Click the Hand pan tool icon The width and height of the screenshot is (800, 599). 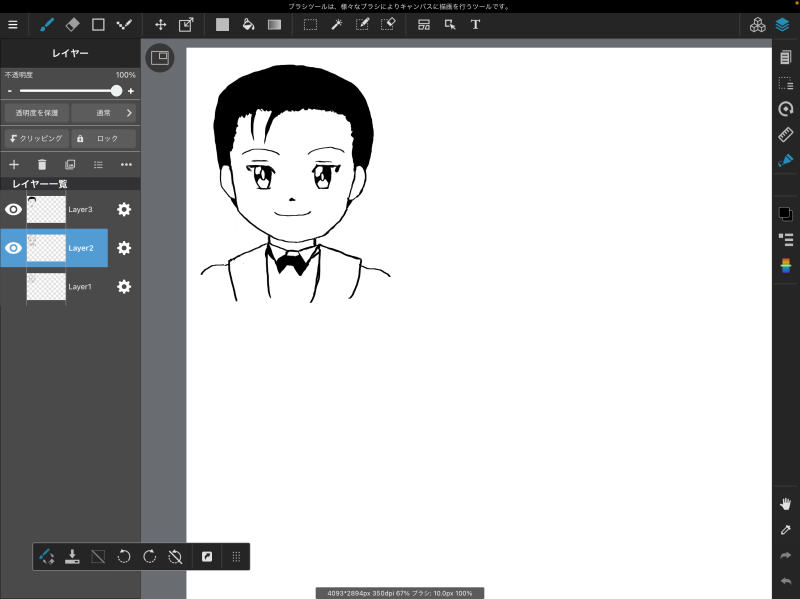pos(785,503)
